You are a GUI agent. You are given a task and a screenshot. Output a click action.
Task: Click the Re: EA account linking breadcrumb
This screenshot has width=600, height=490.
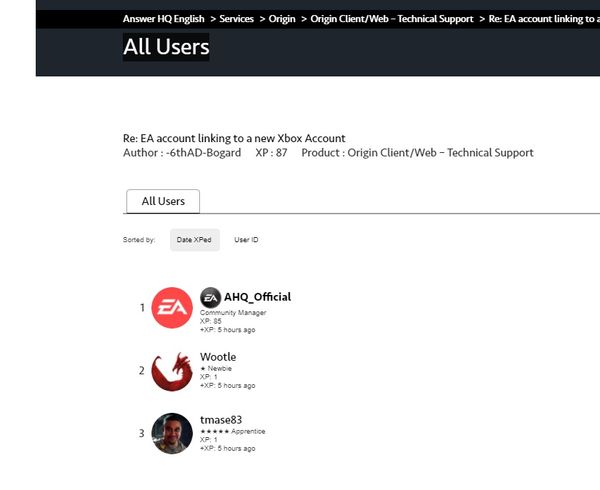tap(544, 19)
